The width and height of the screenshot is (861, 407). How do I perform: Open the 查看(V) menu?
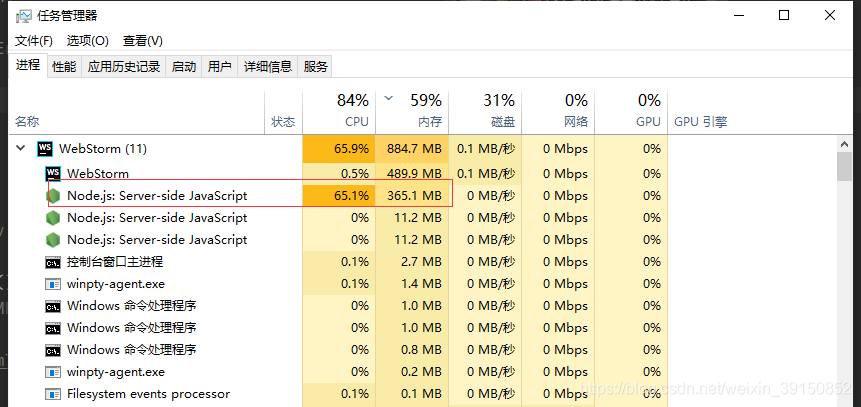pos(143,41)
